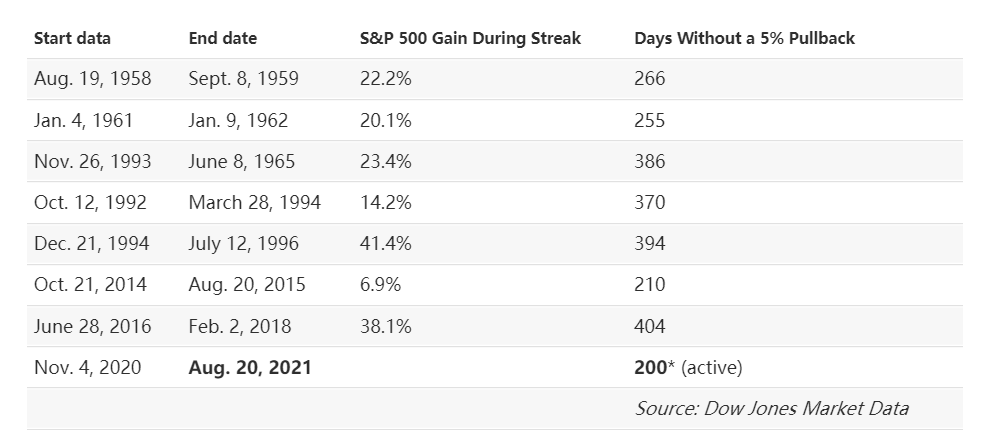Click the "Source: Dow Jones Market Data" text
981x437 pixels.
[771, 408]
